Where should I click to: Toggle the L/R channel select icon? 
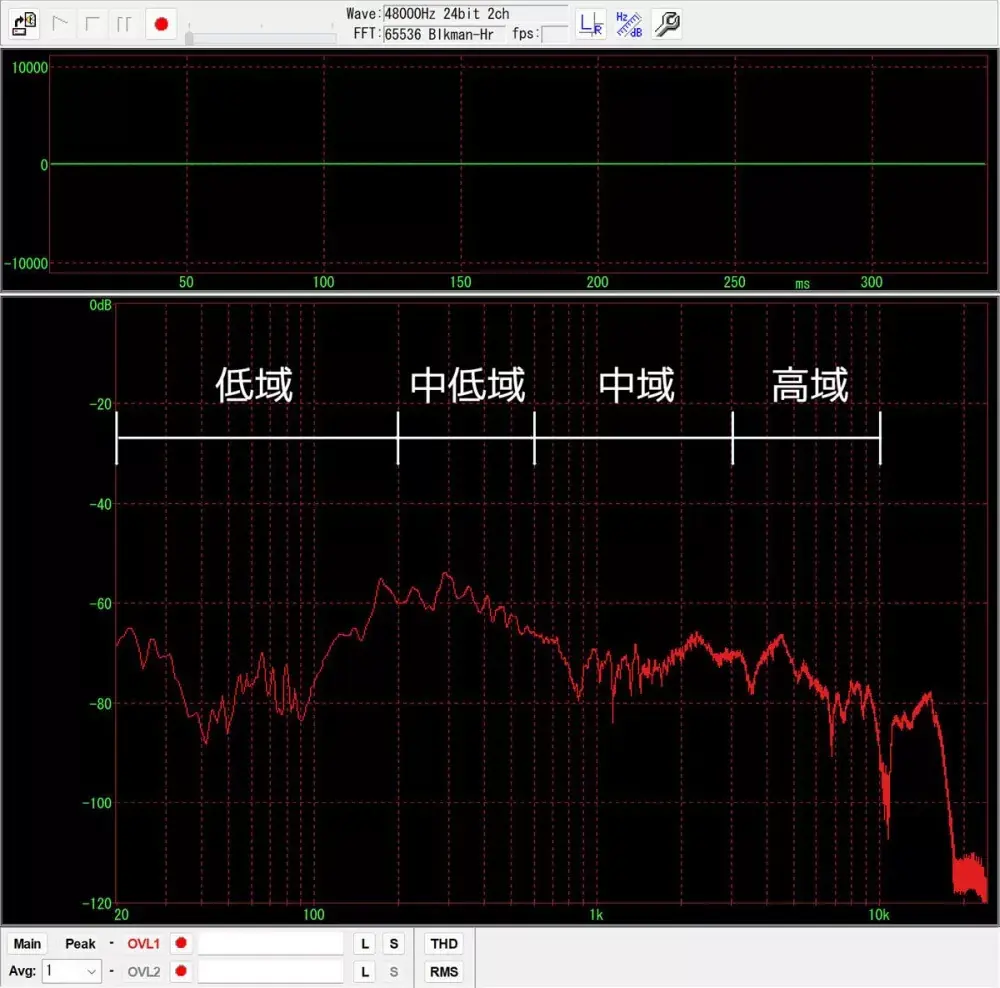click(591, 24)
